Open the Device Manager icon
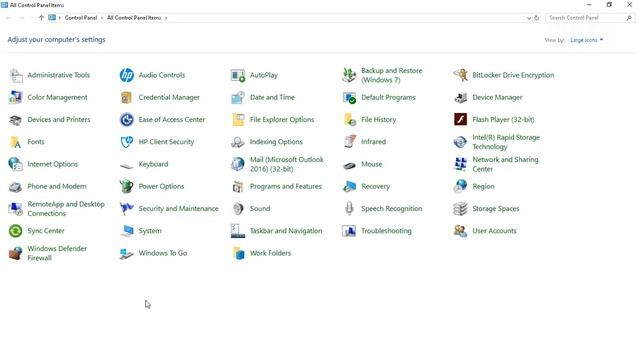This screenshot has width=640, height=360. [460, 98]
